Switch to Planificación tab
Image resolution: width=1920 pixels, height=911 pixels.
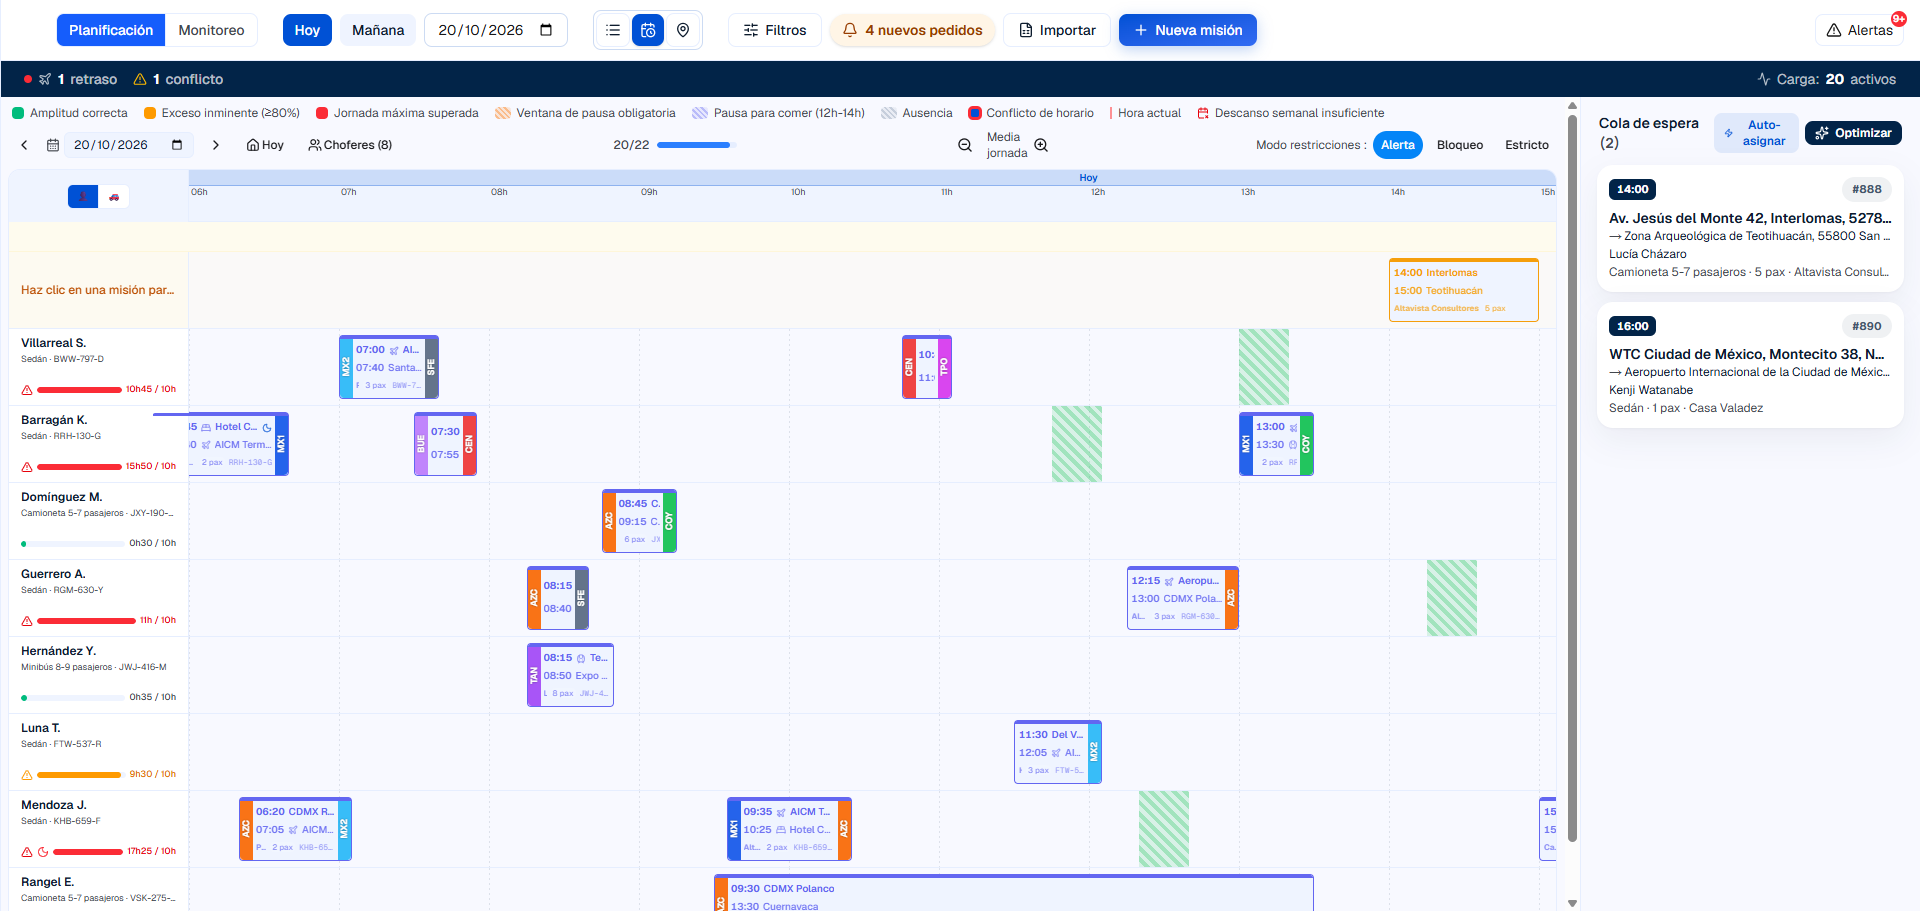click(111, 30)
